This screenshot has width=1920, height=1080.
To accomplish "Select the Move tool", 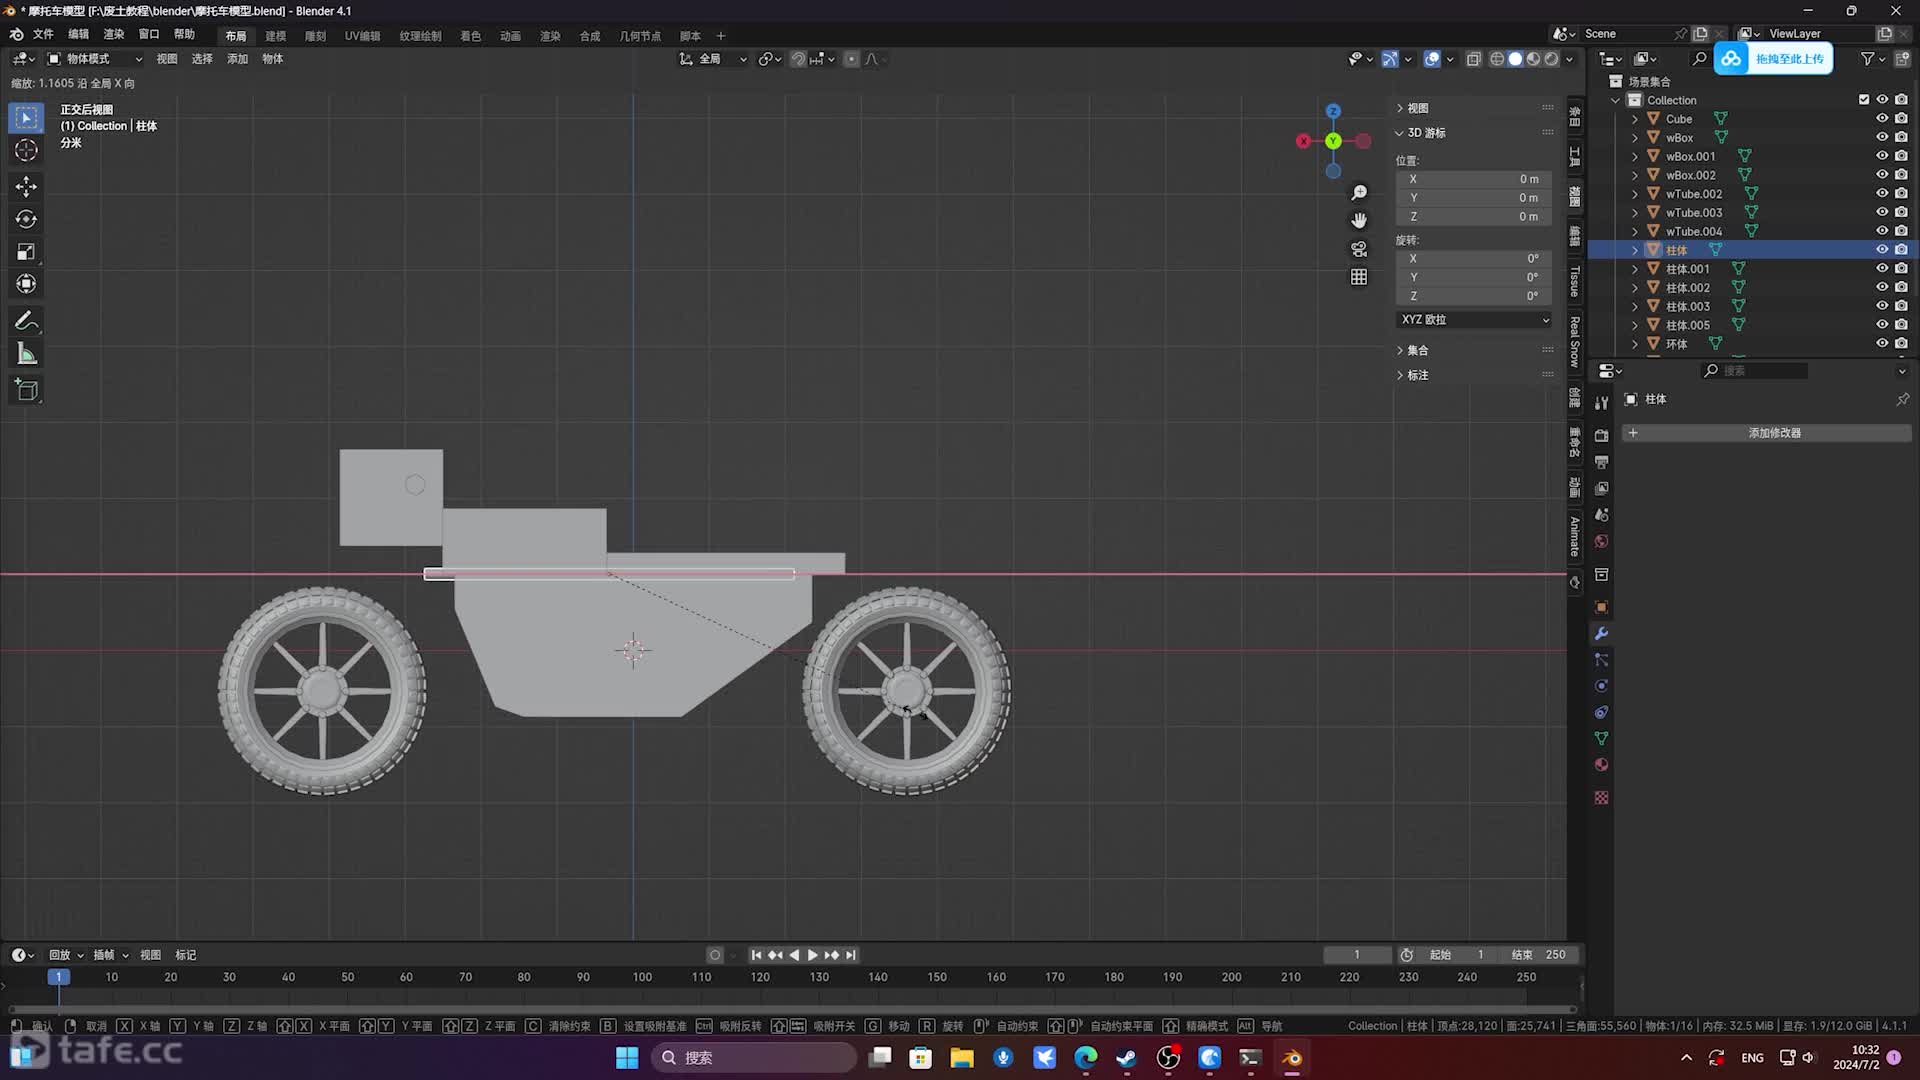I will pyautogui.click(x=27, y=187).
